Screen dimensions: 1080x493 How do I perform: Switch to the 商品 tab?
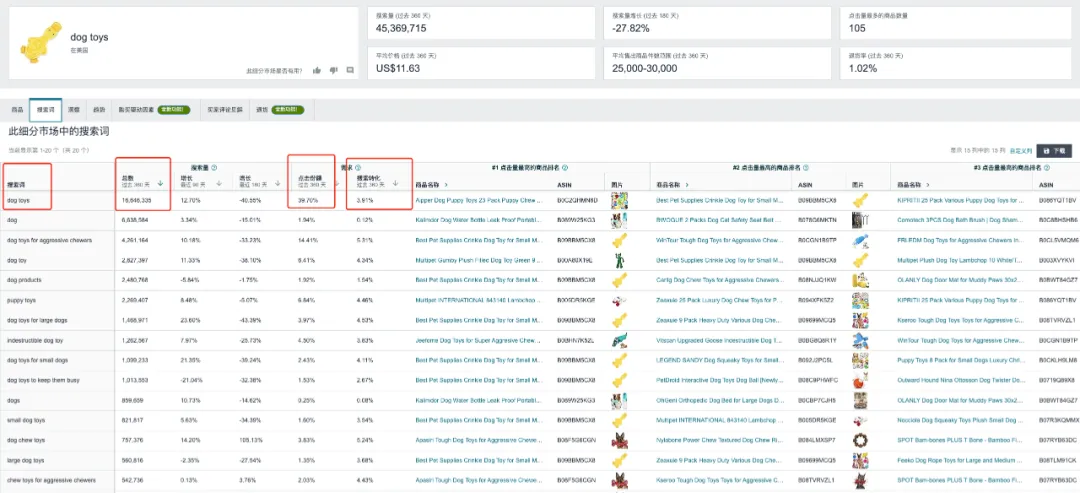17,109
